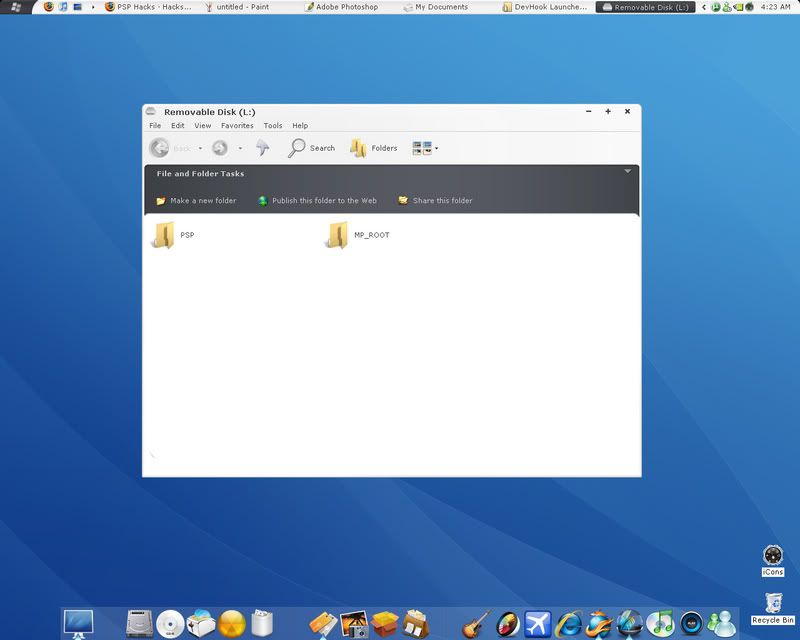This screenshot has width=800, height=640.
Task: Open Search in the Explorer toolbar
Action: [x=312, y=148]
